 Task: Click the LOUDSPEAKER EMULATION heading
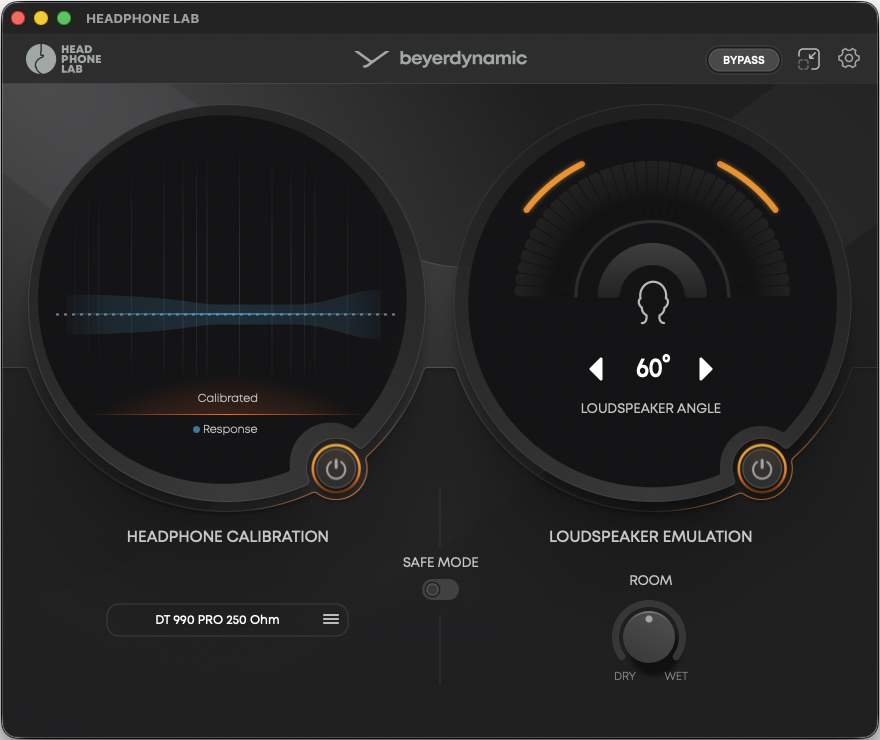pos(650,536)
